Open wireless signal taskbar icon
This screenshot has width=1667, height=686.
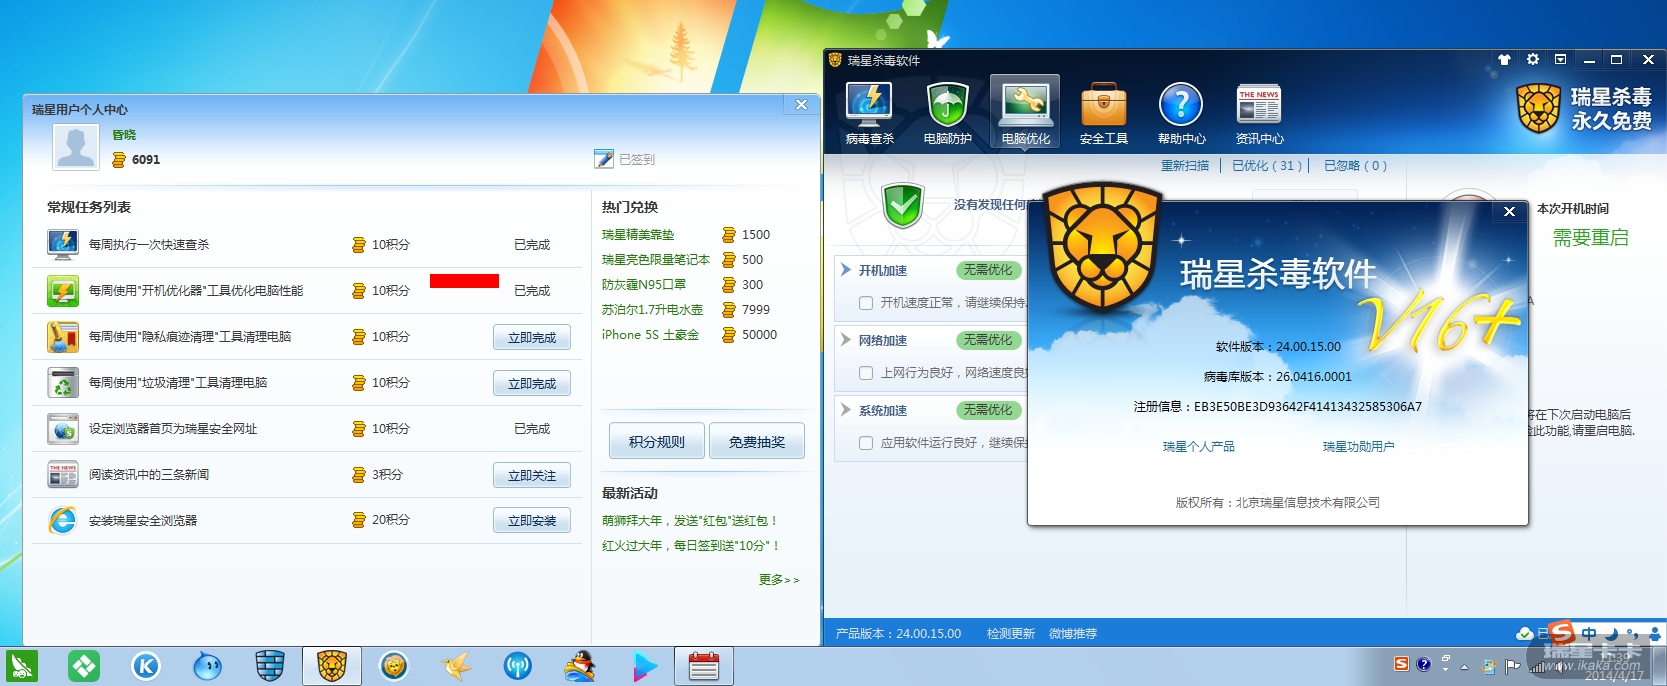pyautogui.click(x=518, y=666)
